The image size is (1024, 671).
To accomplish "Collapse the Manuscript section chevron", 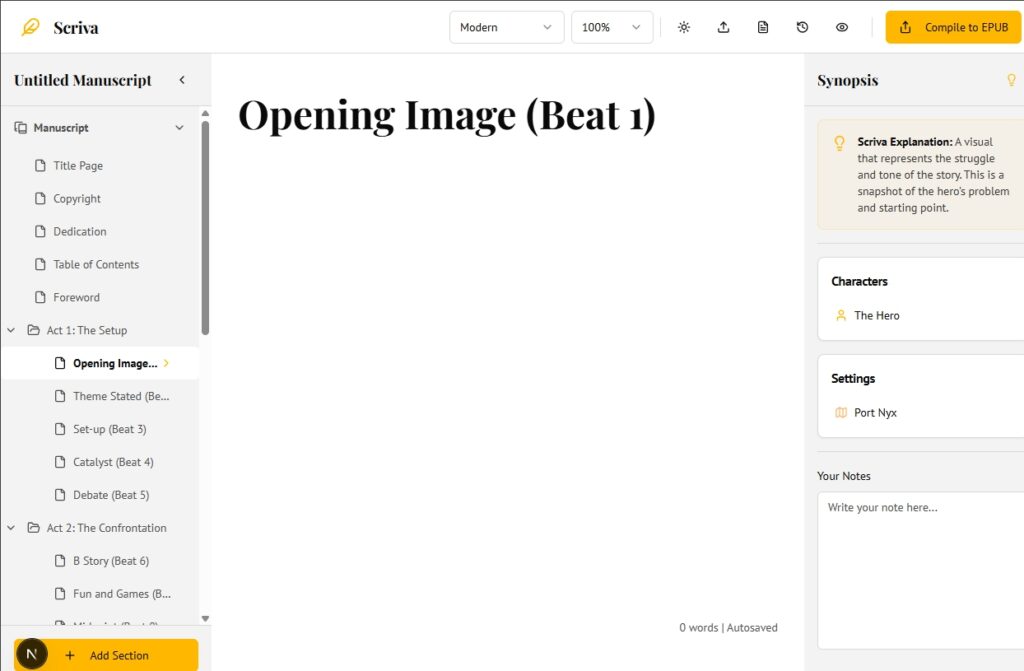I will point(179,128).
